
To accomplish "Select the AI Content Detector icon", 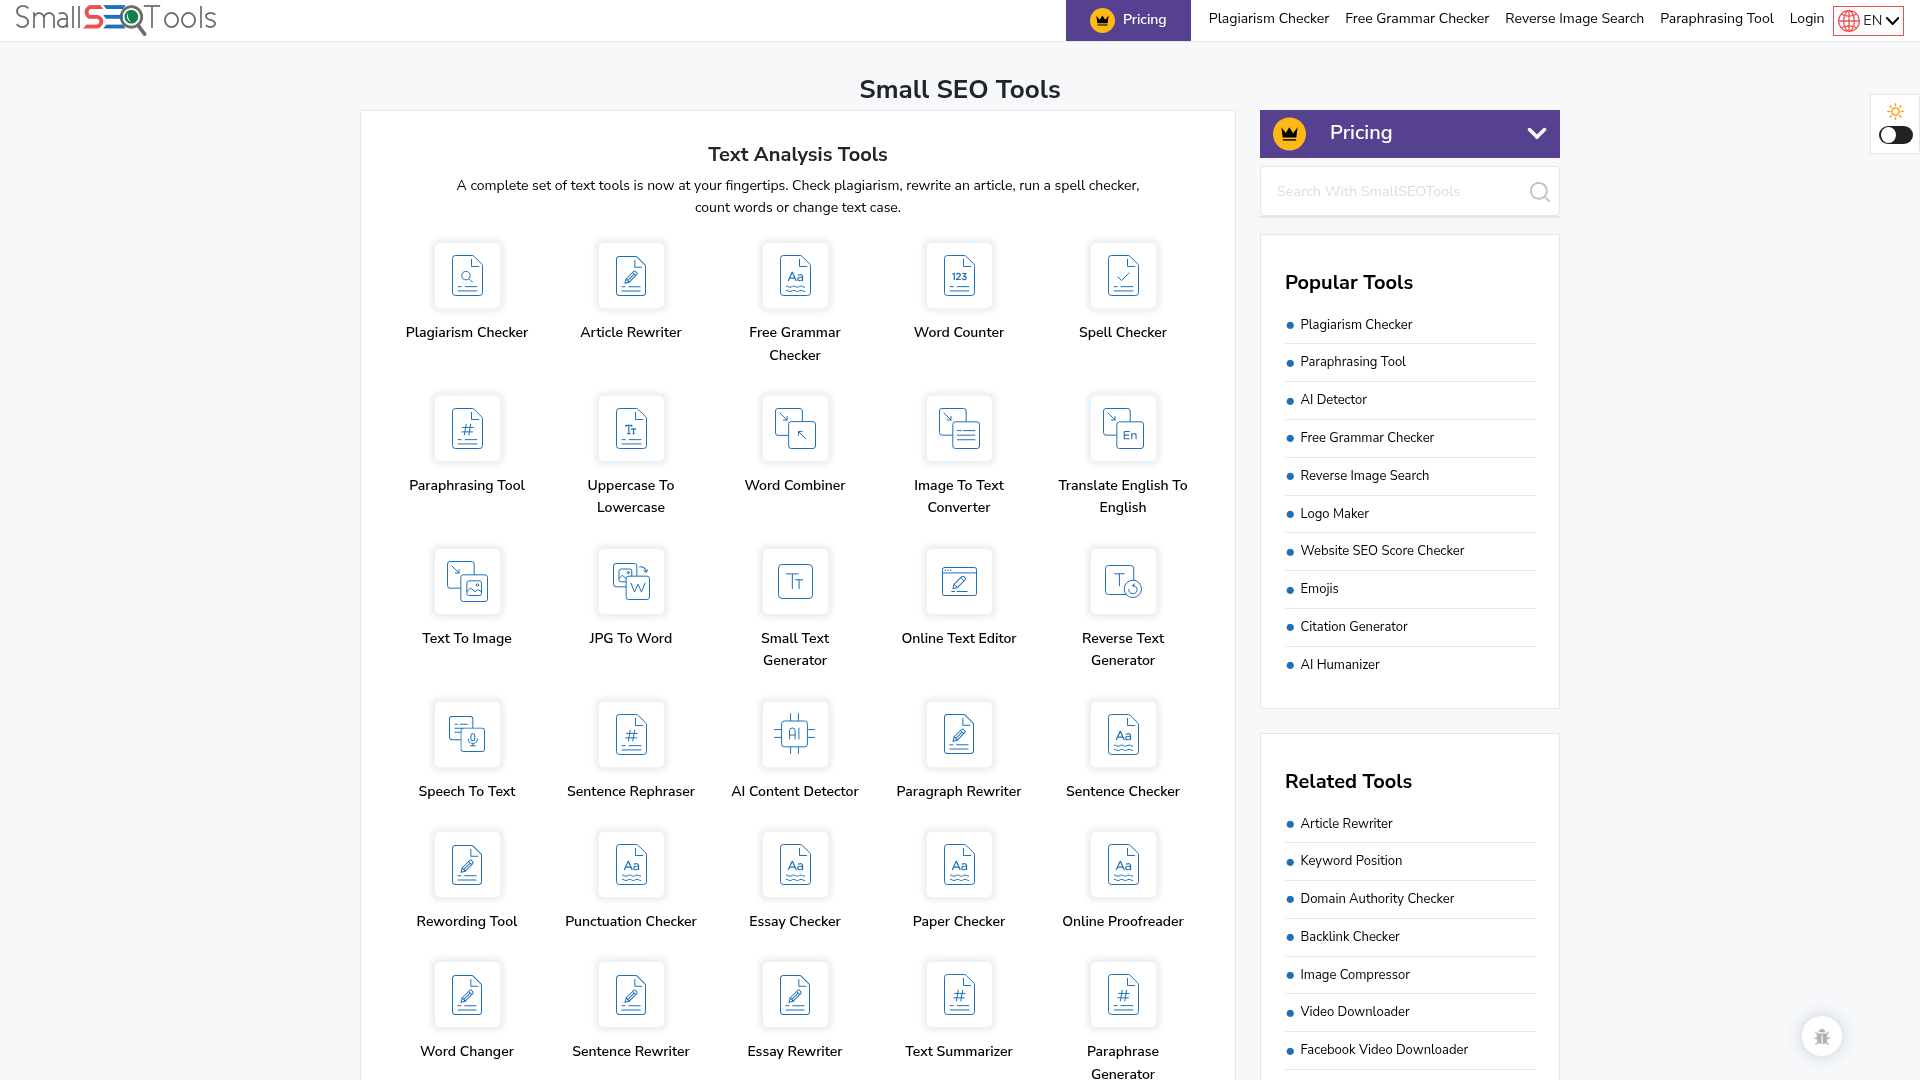I will point(794,734).
